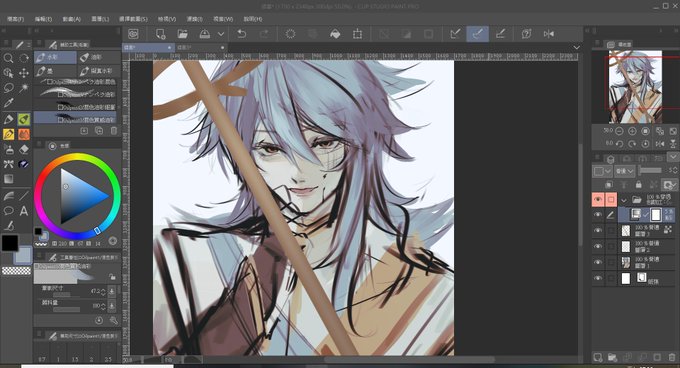Click the layer opacity slider
The height and width of the screenshot is (368, 680).
(x=651, y=171)
